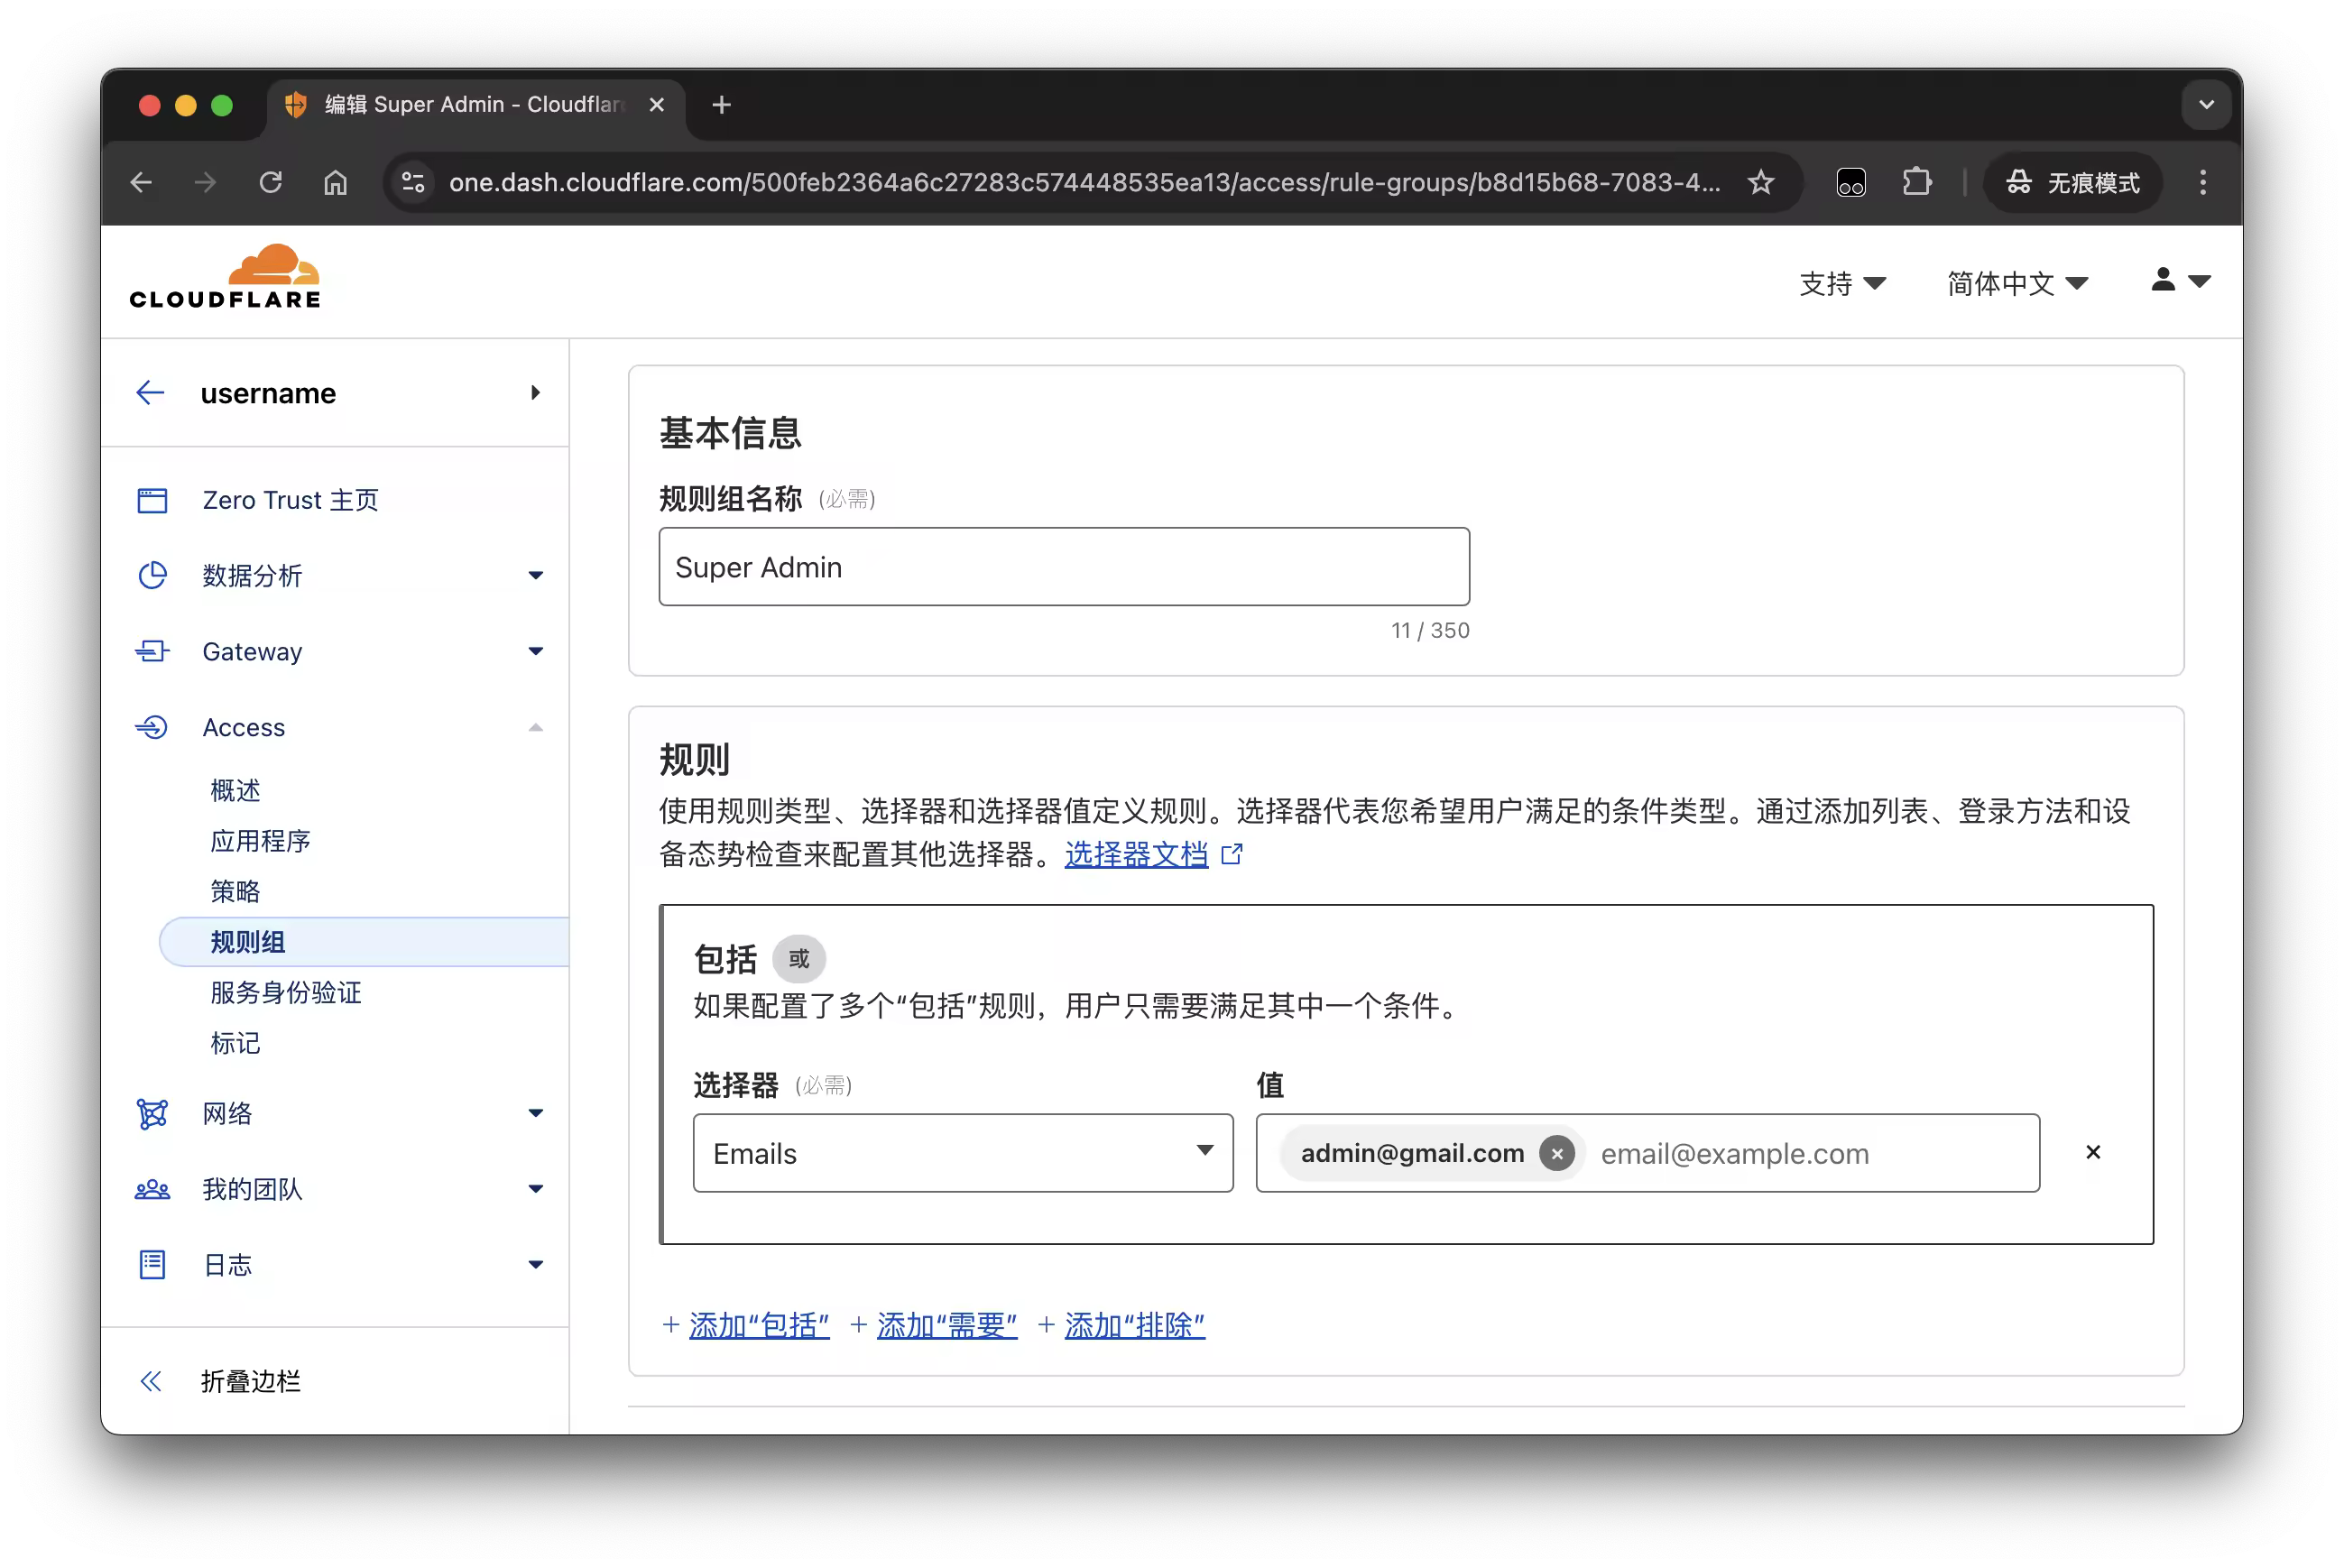Click 折叠边栏 to collapse sidebar

pos(250,1381)
